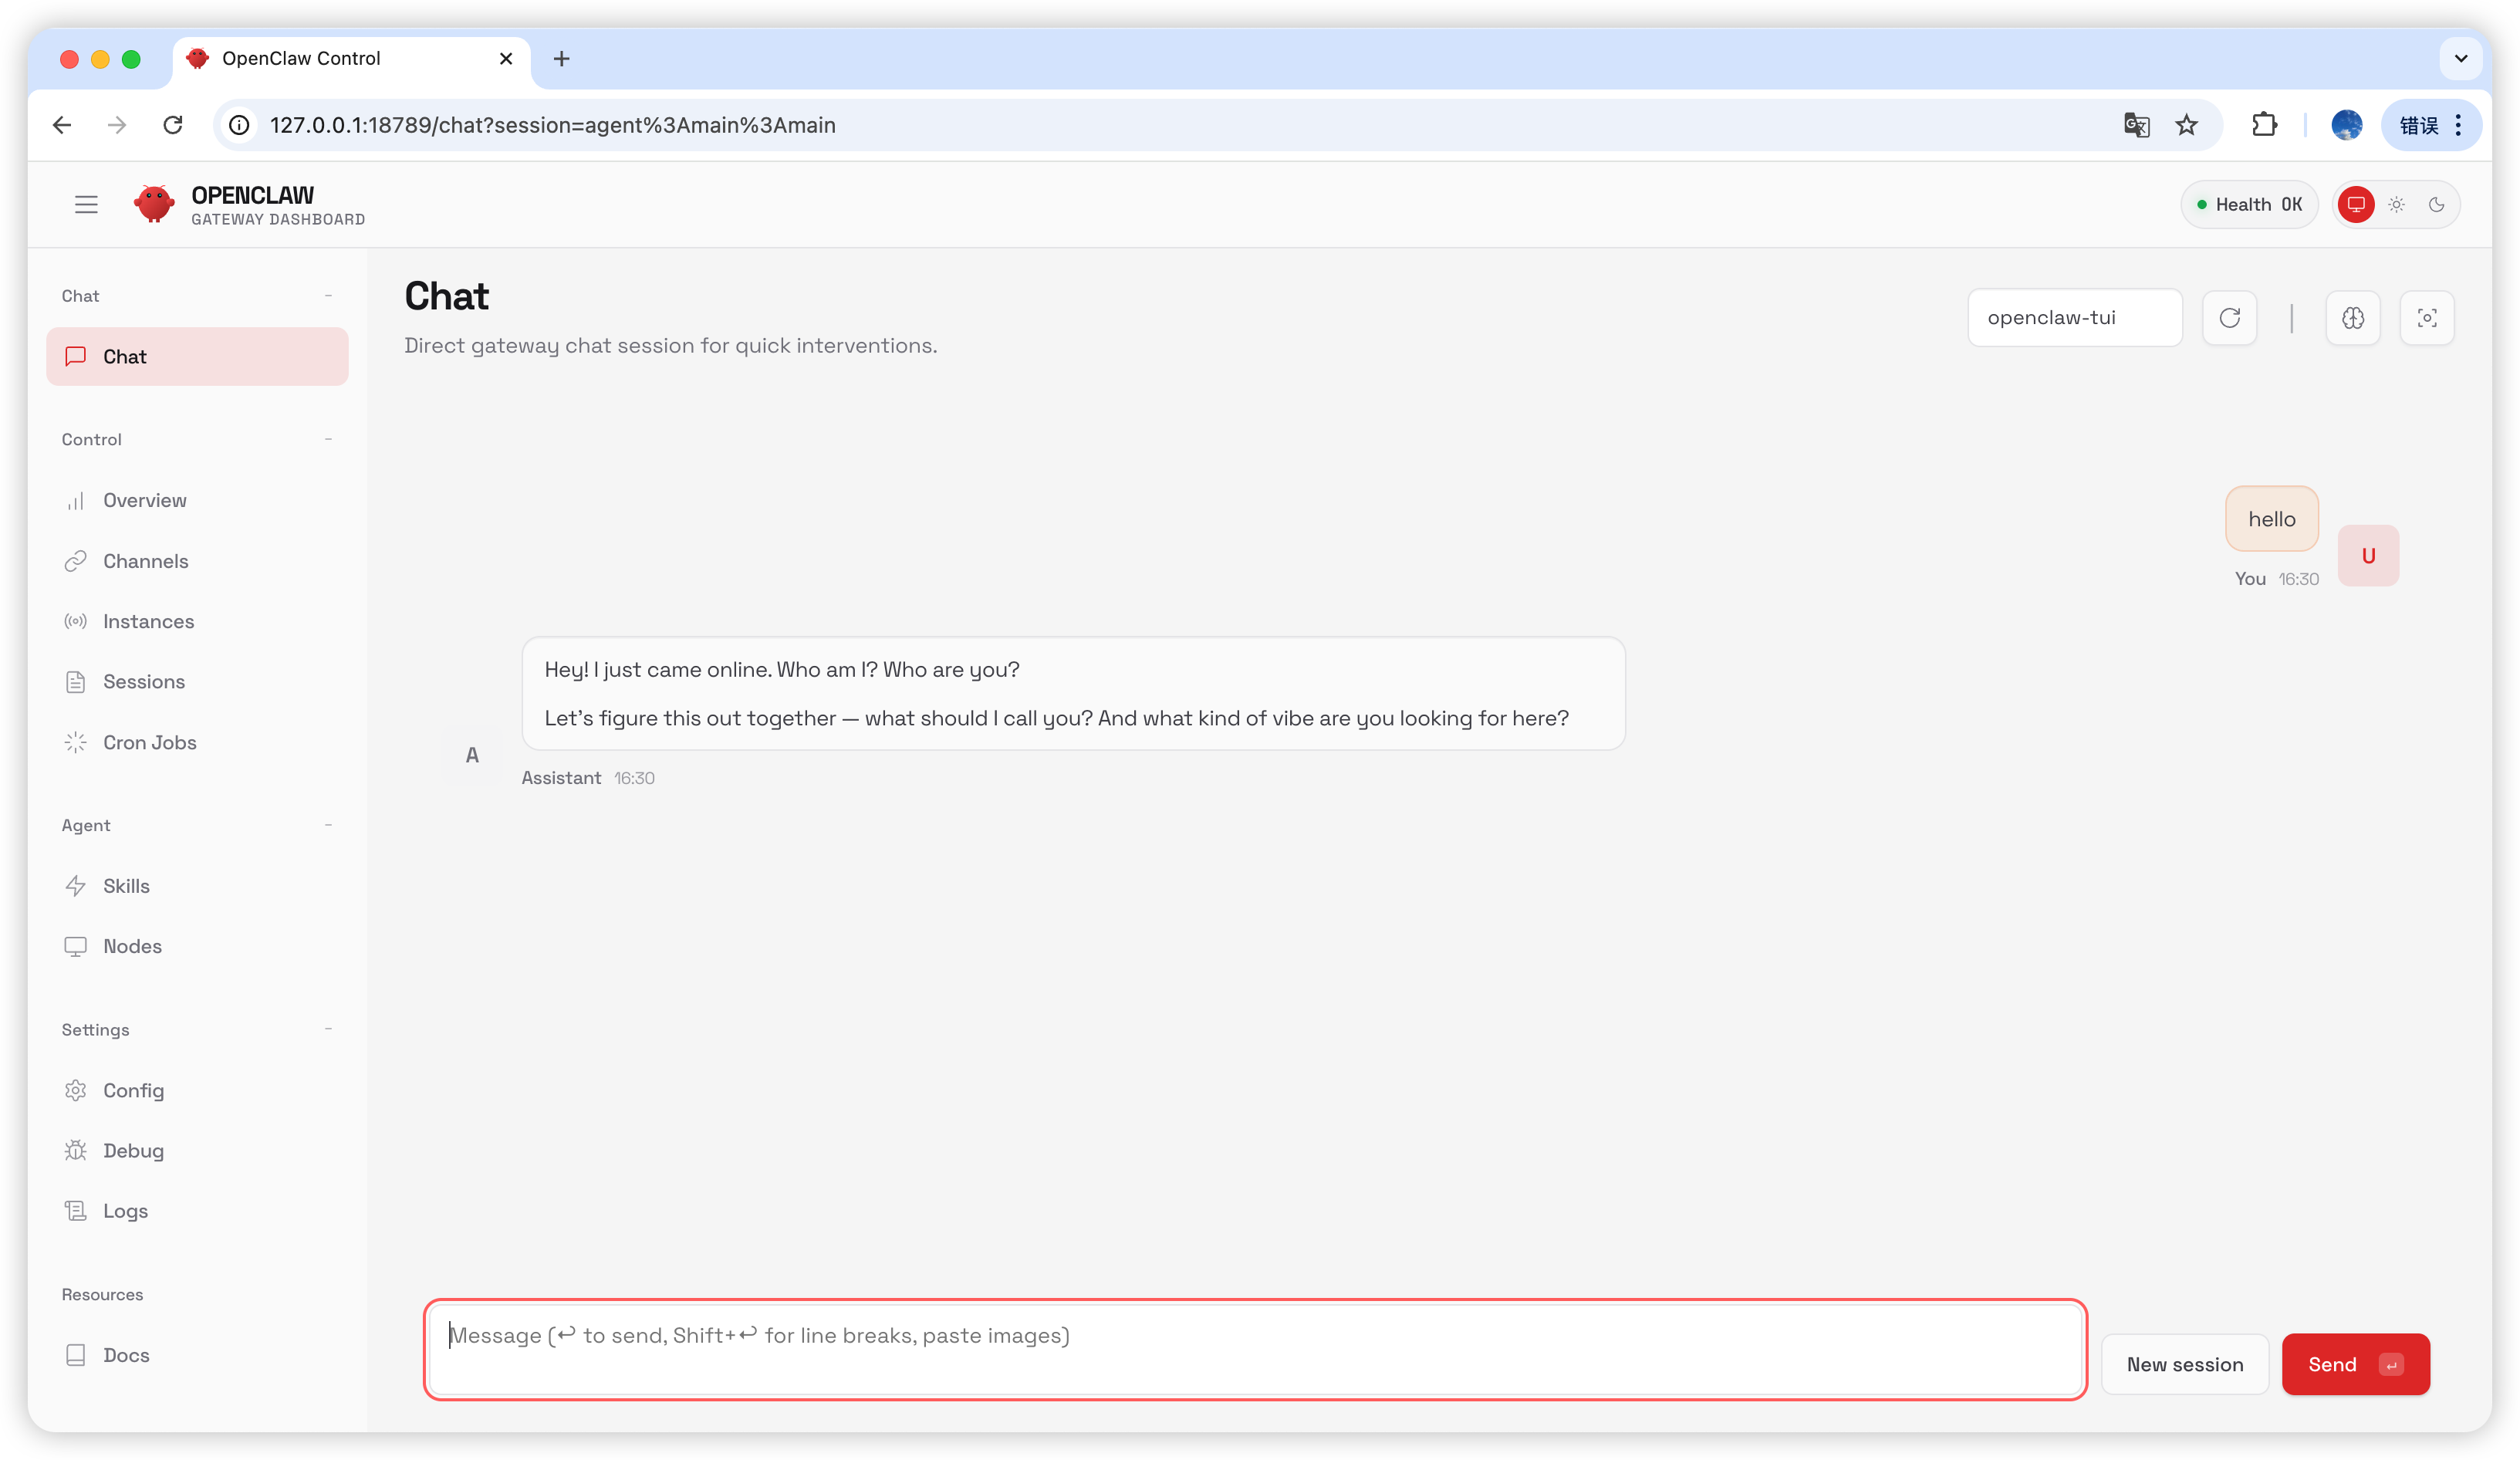This screenshot has width=2520, height=1460.
Task: Click the refresh chat icon button
Action: click(x=2229, y=318)
